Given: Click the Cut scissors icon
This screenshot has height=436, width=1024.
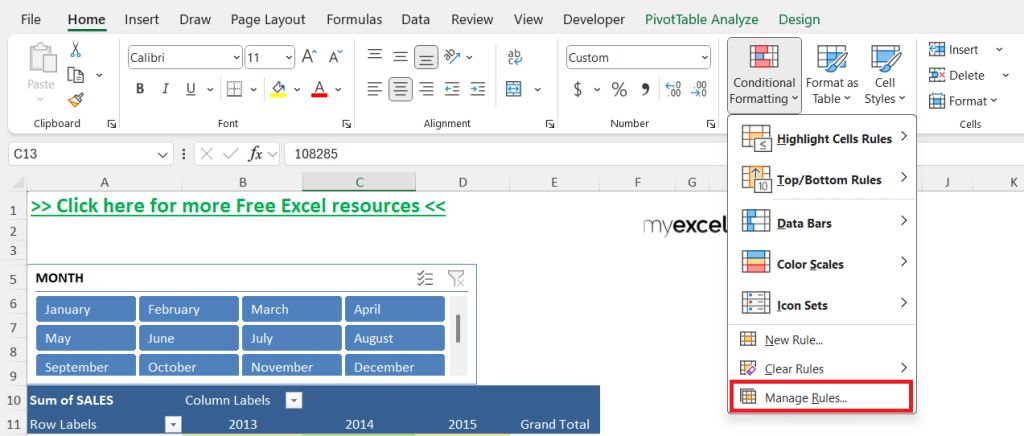Looking at the screenshot, I should (x=76, y=50).
